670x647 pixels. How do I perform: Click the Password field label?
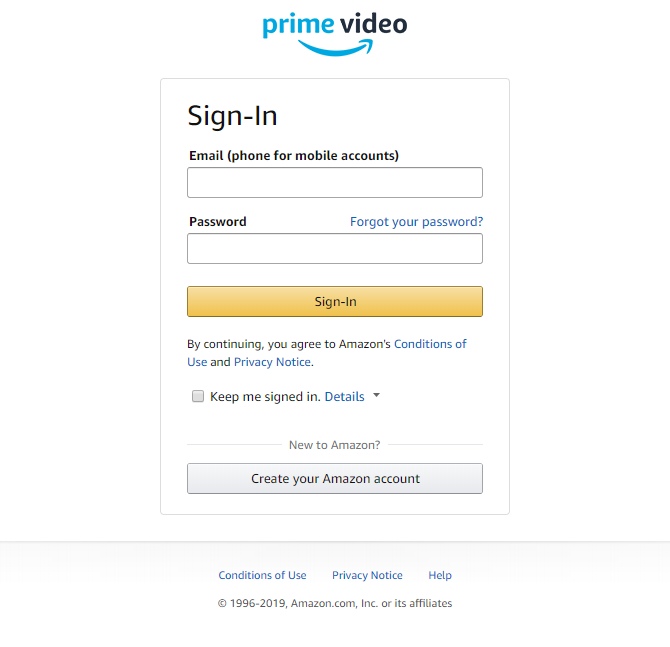218,222
